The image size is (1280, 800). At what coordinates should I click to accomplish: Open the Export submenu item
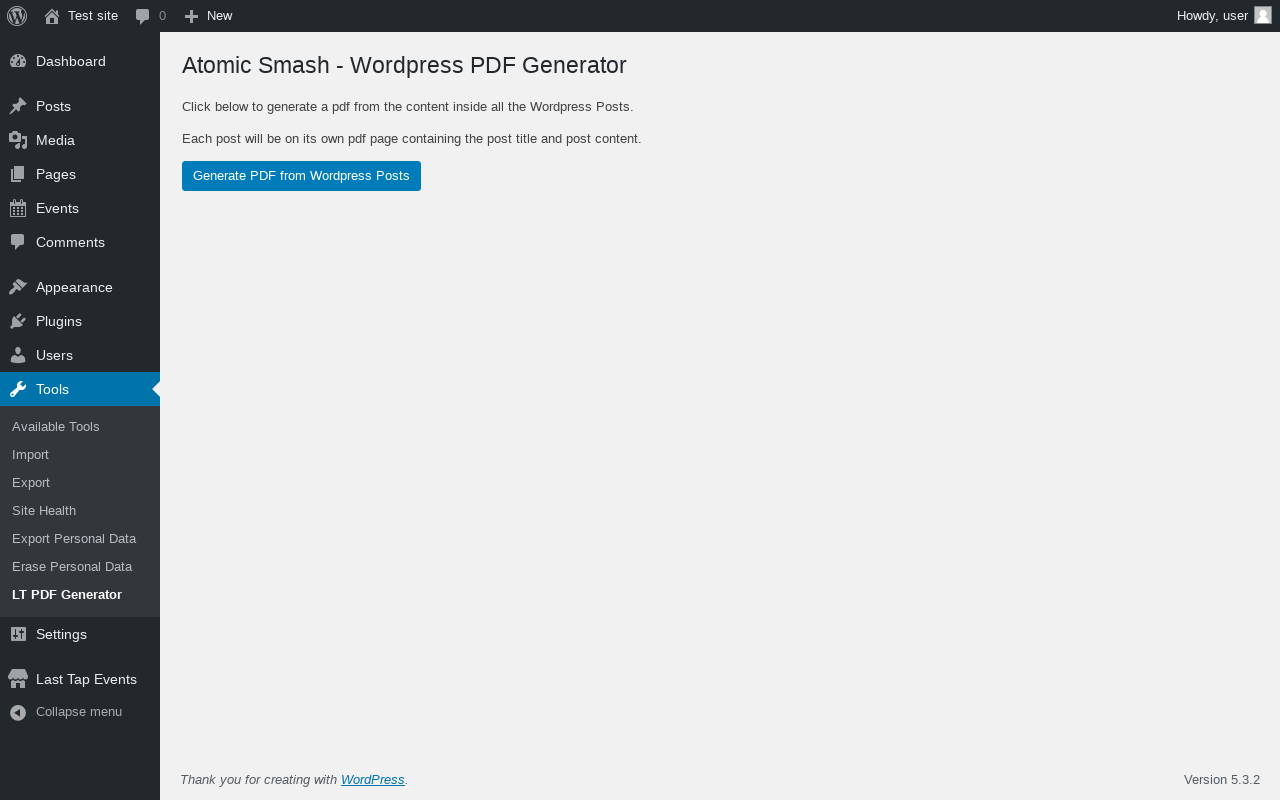point(31,482)
